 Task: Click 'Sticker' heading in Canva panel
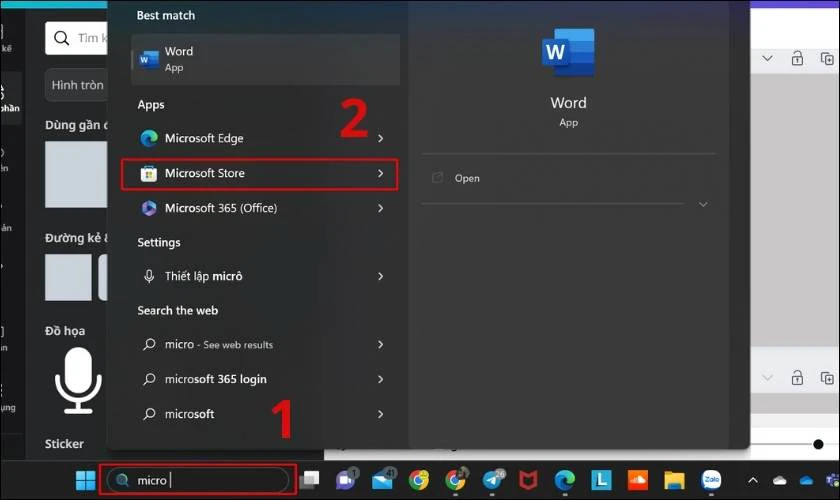(64, 444)
